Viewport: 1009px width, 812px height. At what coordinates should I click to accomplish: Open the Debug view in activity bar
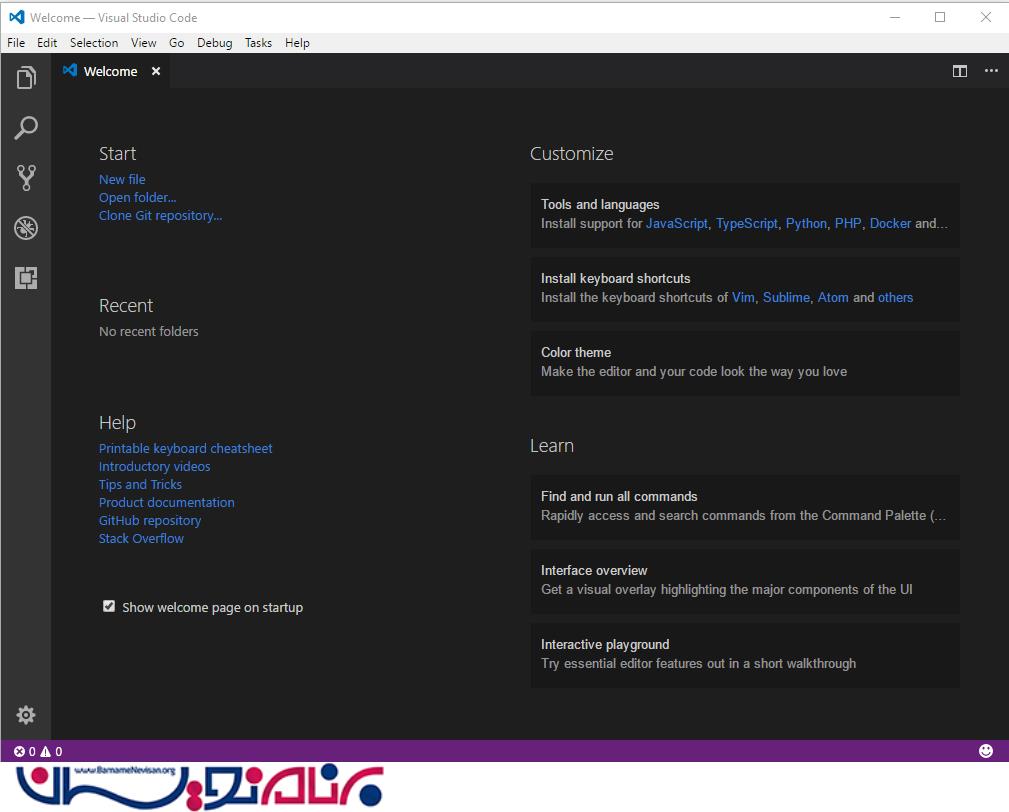coord(26,228)
